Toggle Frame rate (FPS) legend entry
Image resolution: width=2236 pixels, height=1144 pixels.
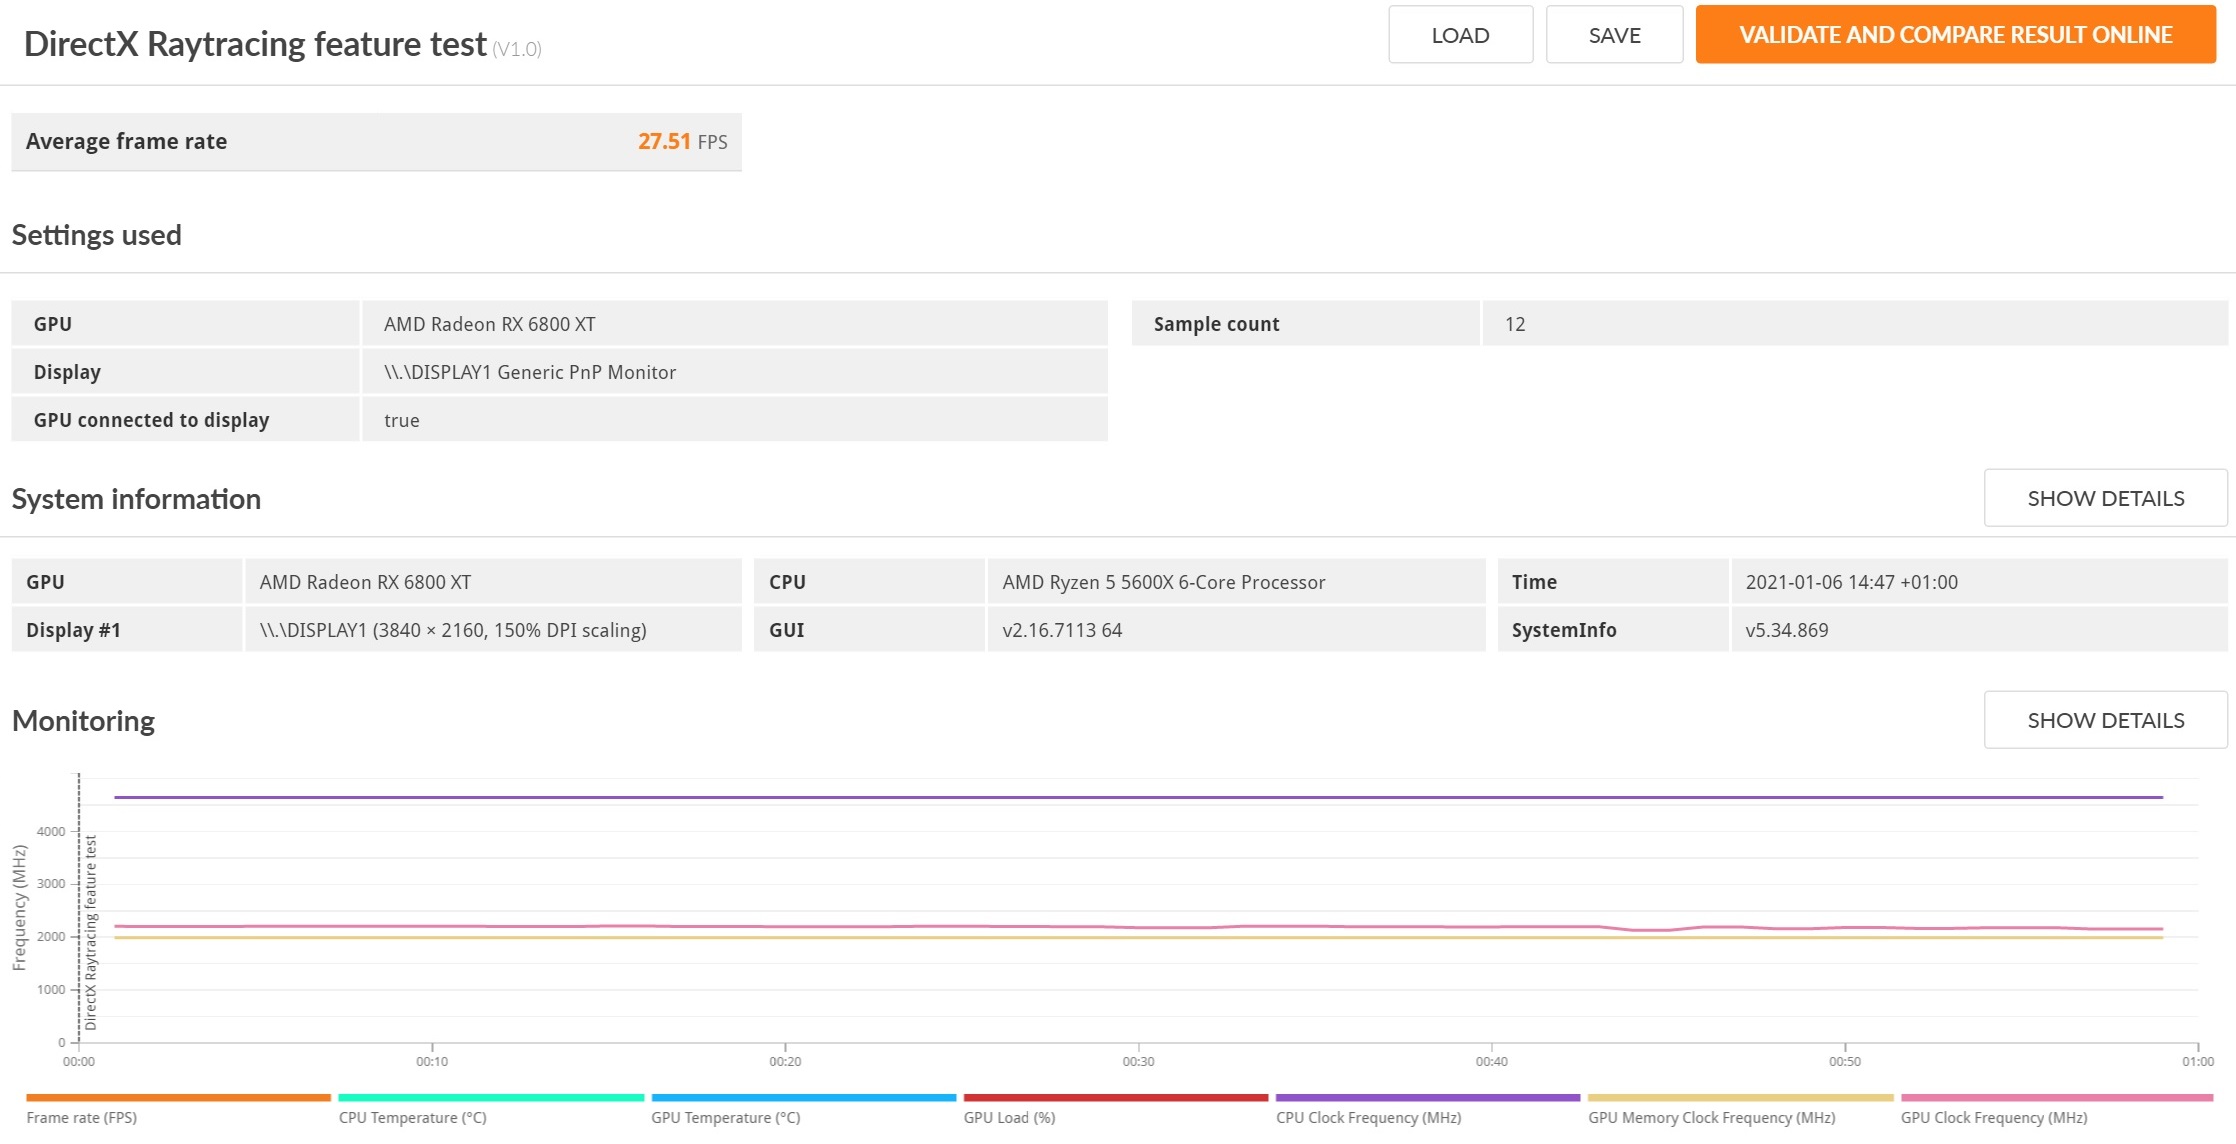[x=178, y=1110]
